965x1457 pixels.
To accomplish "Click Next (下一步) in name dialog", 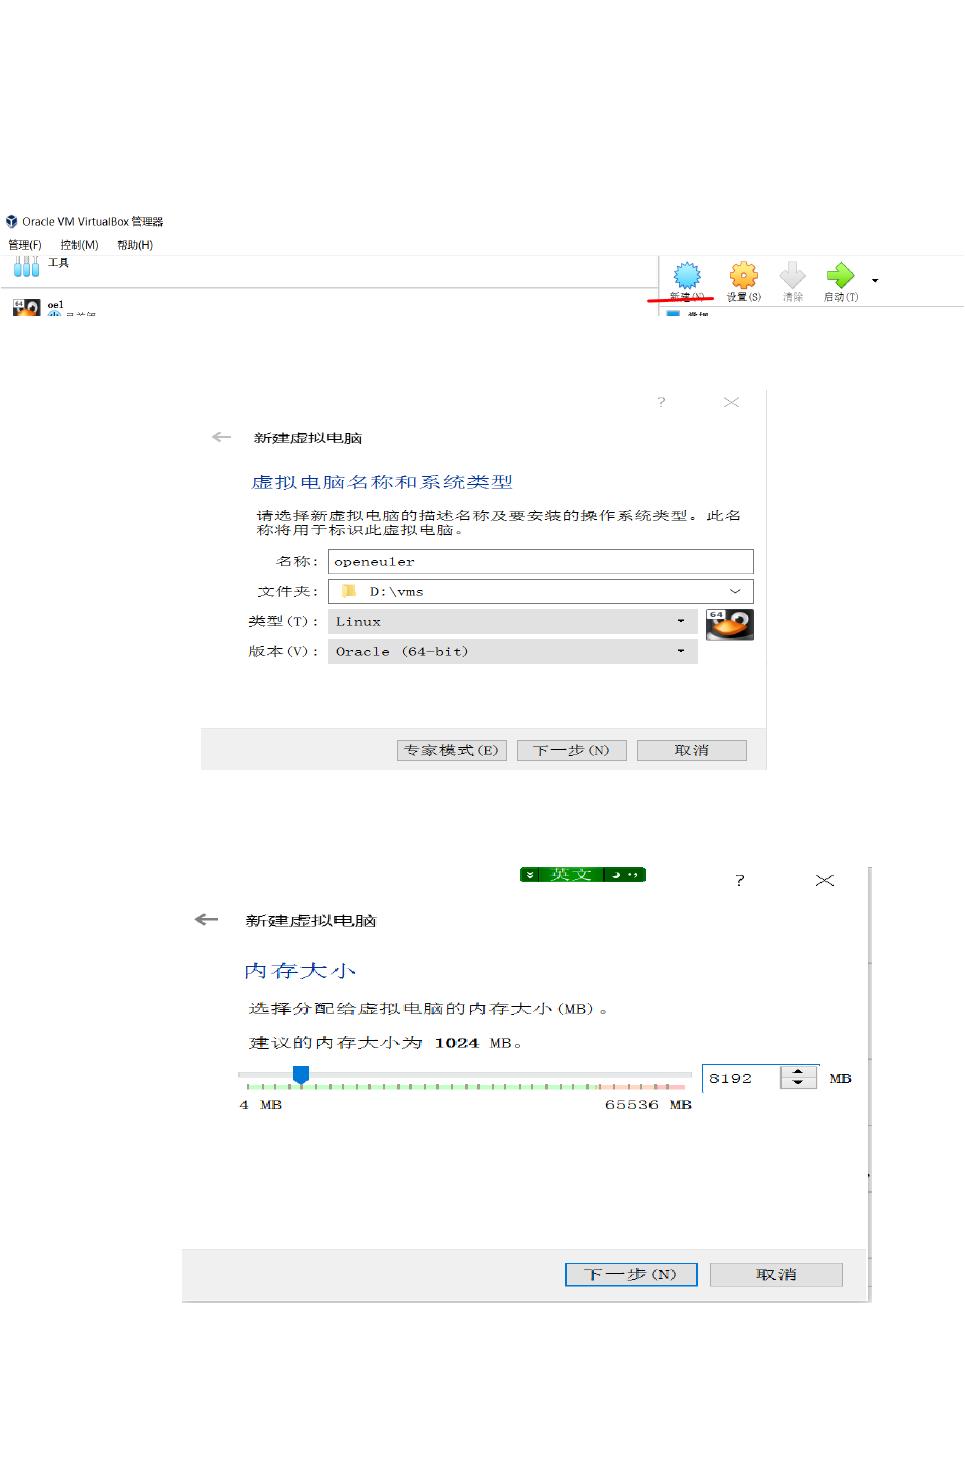I will [571, 750].
